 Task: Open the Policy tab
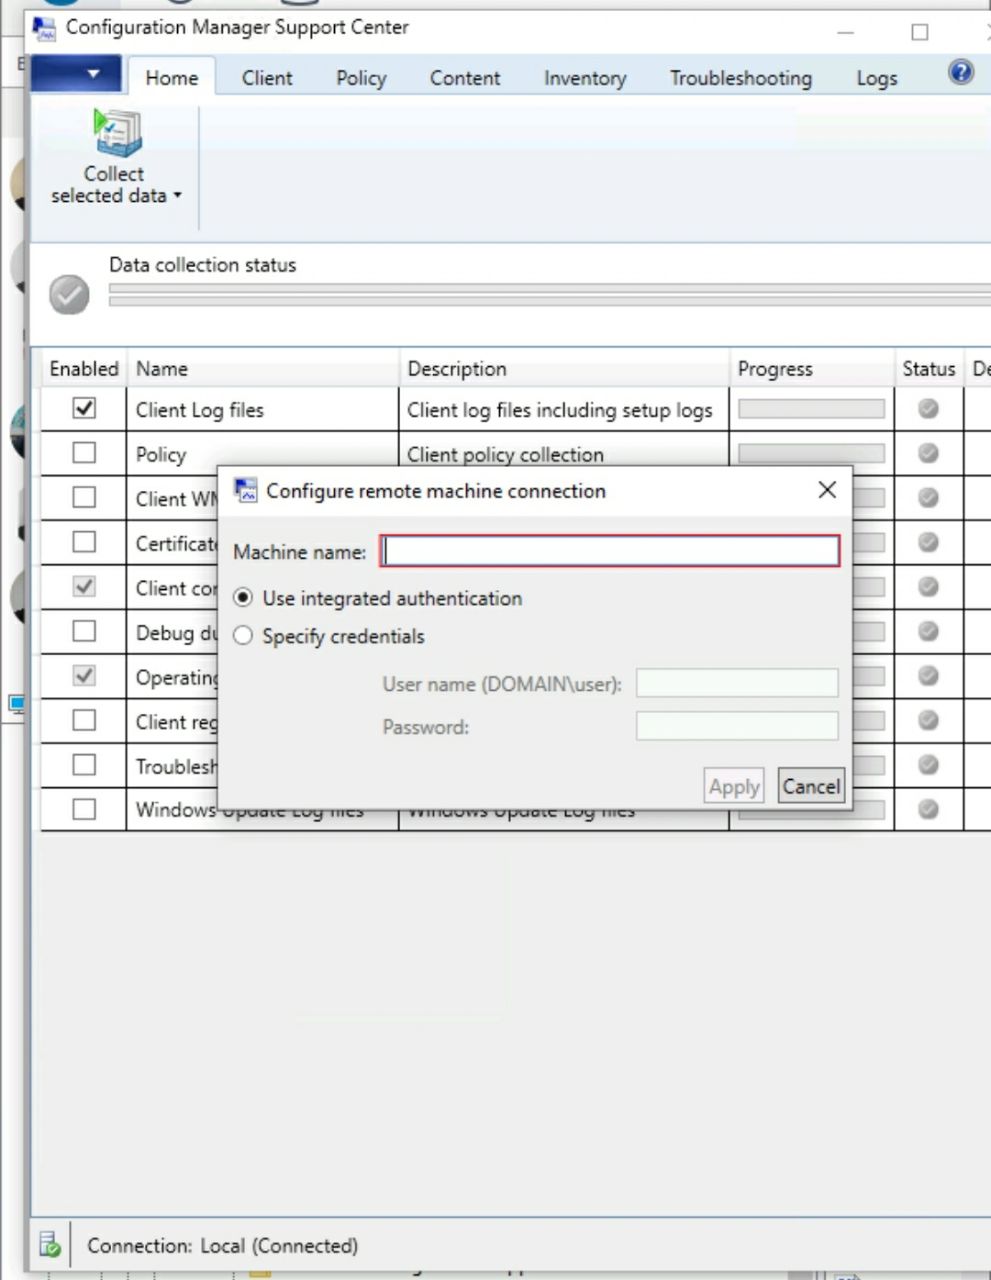coord(361,78)
